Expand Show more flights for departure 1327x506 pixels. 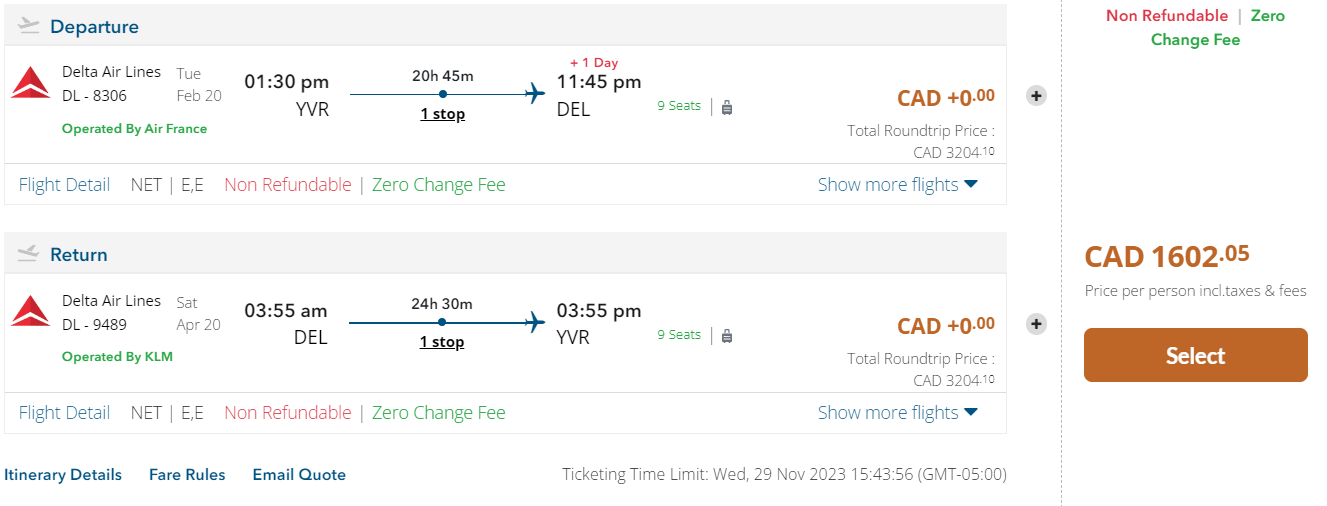pyautogui.click(x=897, y=185)
